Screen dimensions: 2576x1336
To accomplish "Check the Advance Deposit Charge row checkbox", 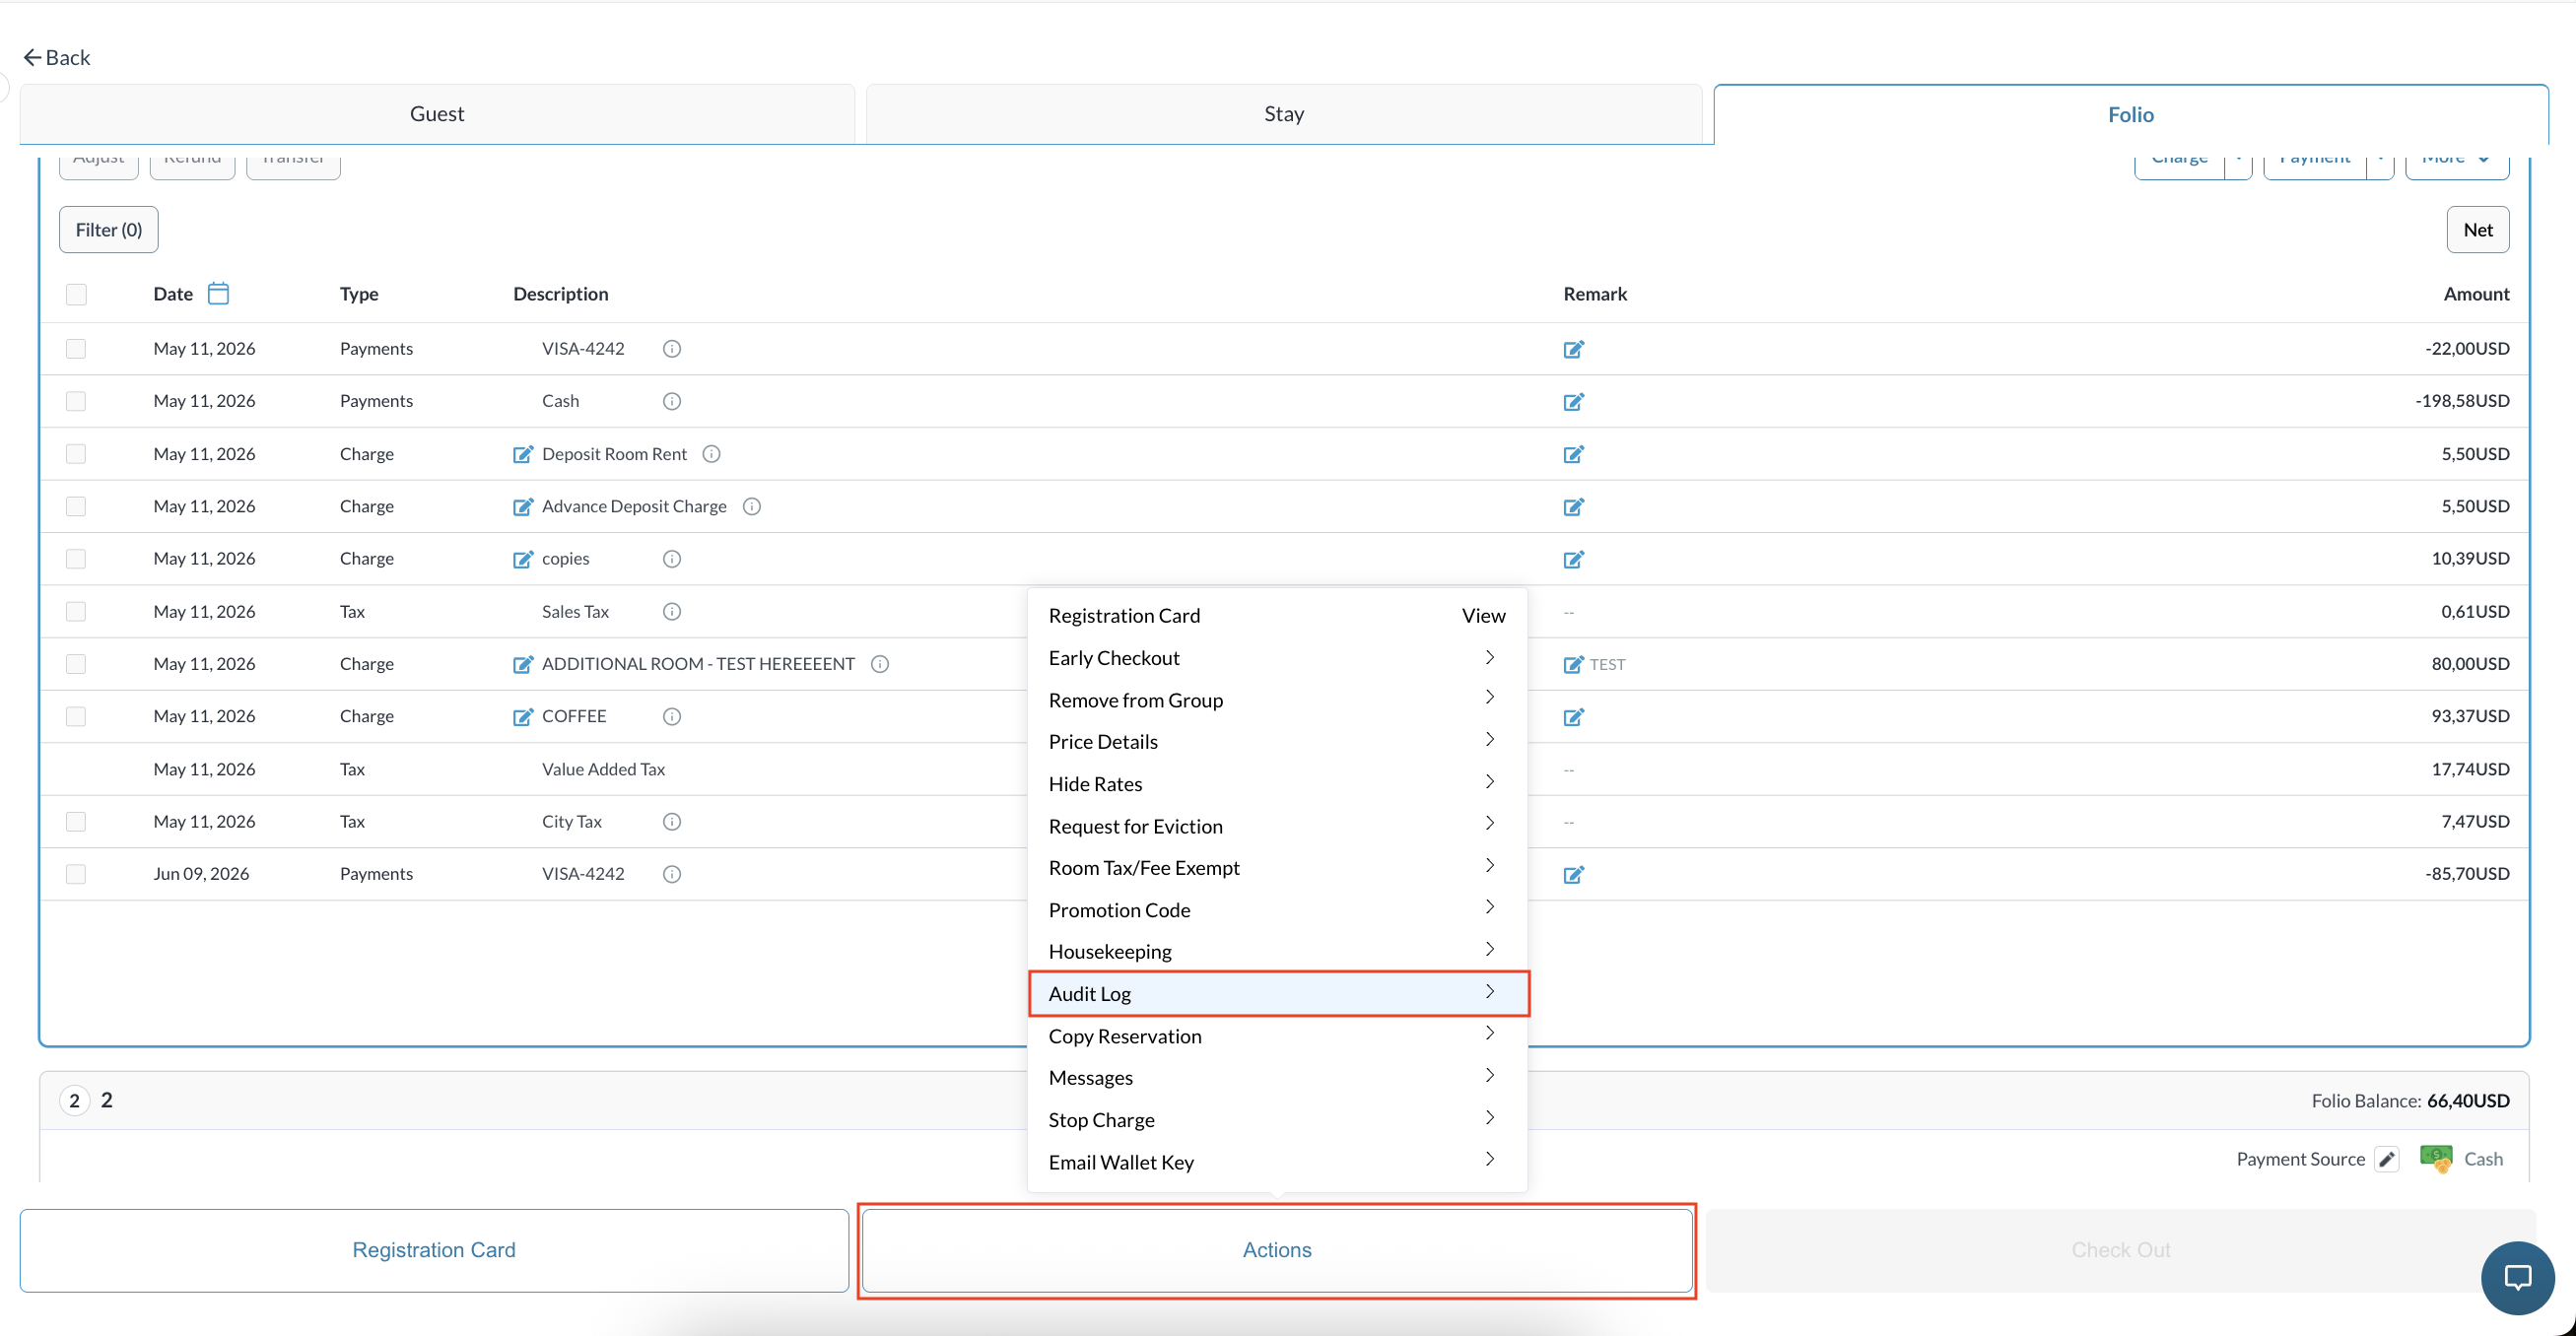I will [x=76, y=506].
